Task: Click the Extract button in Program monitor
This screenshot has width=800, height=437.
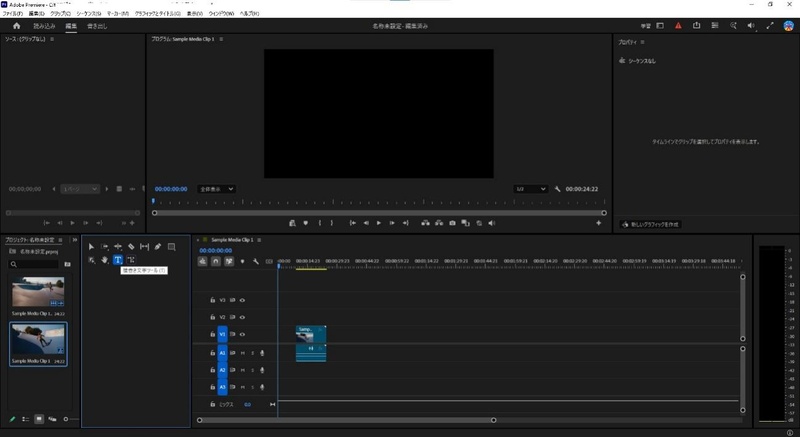Action: pyautogui.click(x=439, y=223)
